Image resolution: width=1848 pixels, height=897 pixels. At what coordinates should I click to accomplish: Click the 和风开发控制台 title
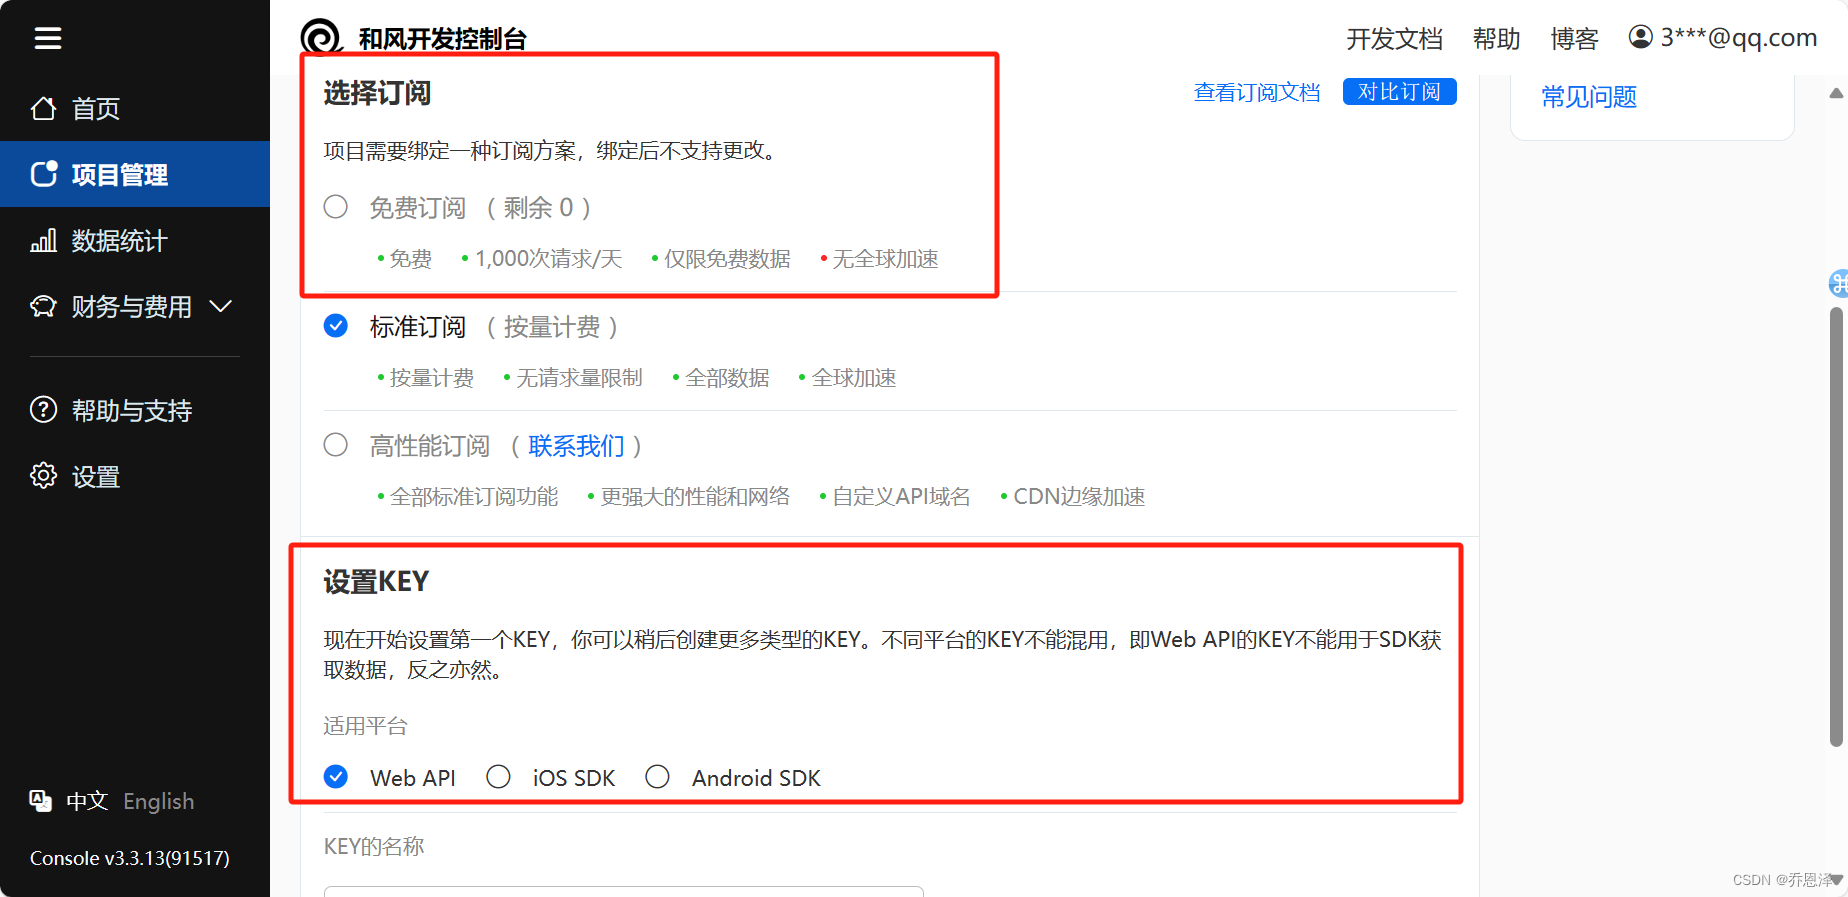point(443,39)
